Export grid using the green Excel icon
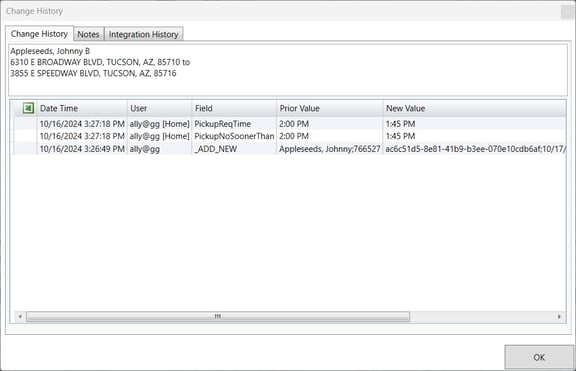This screenshot has height=371, width=576. 28,108
